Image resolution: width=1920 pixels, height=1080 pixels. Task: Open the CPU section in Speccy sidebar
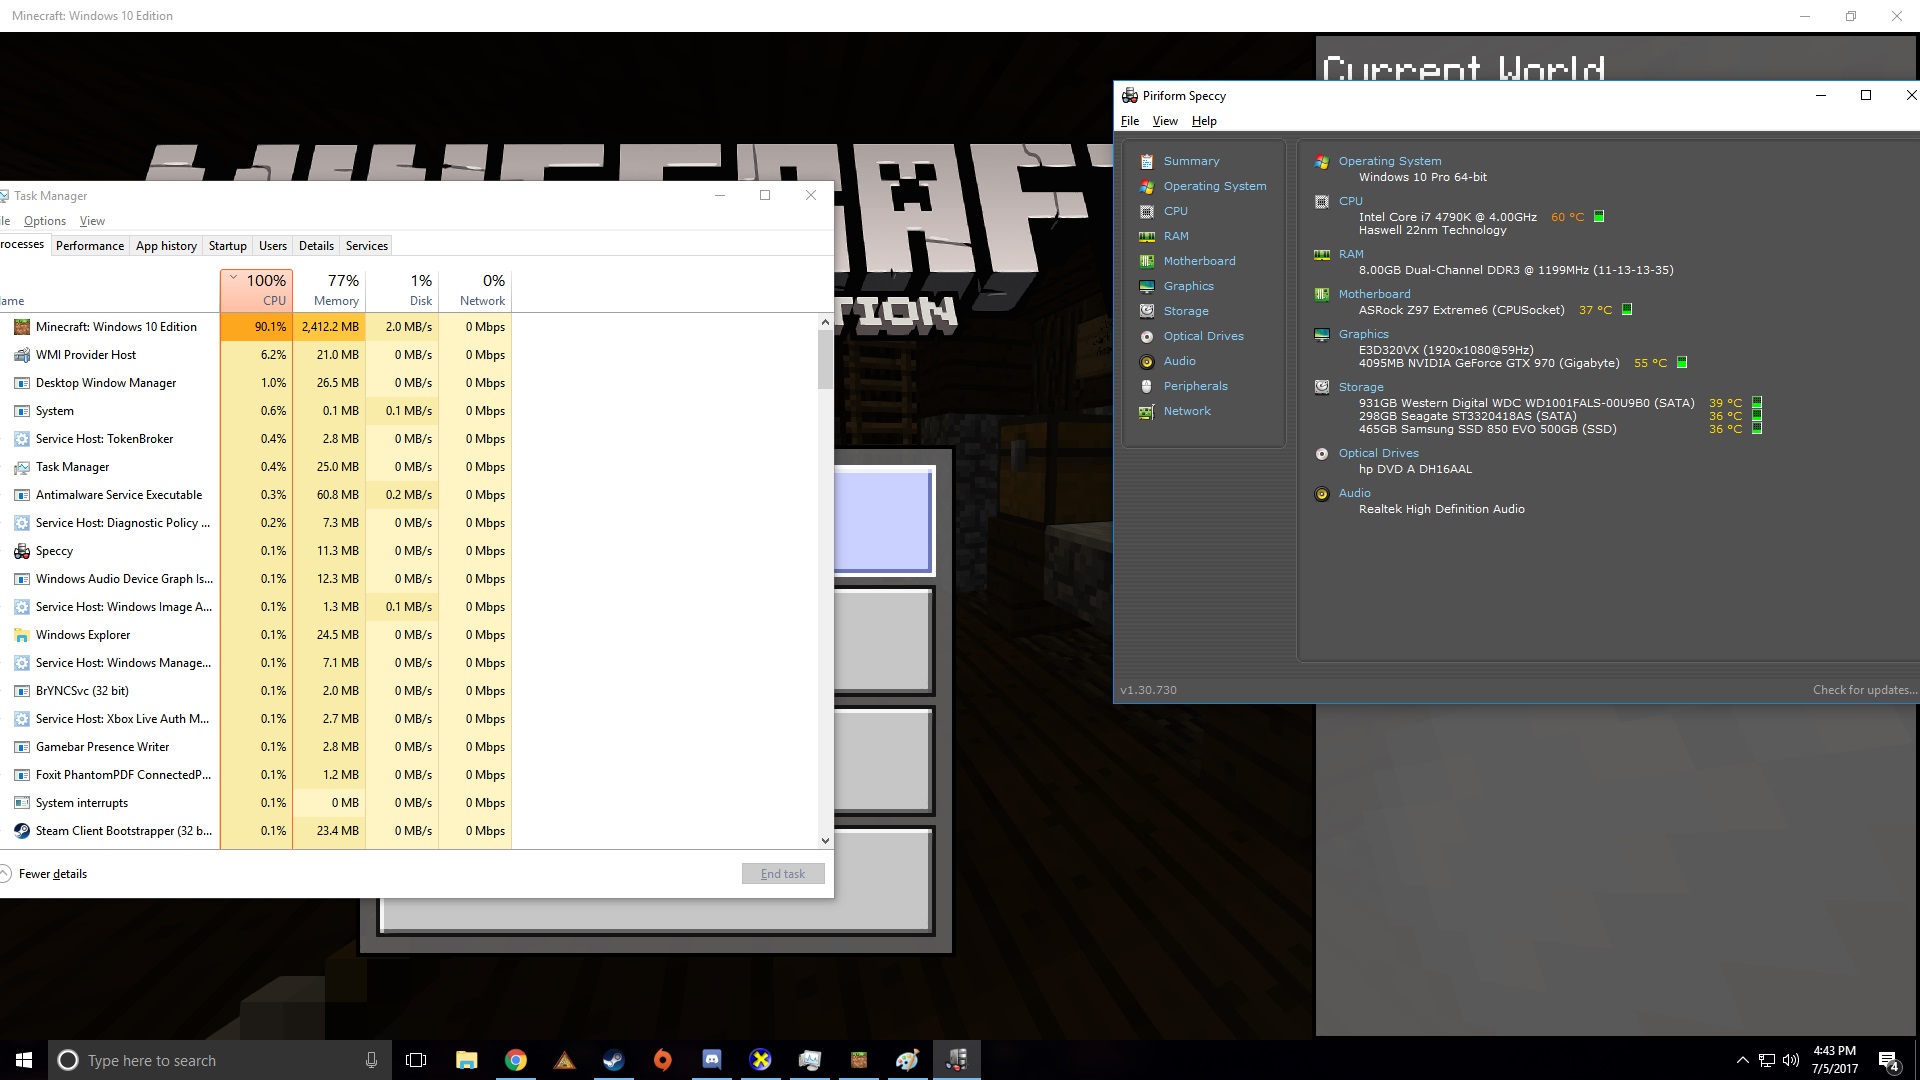[x=1175, y=211]
